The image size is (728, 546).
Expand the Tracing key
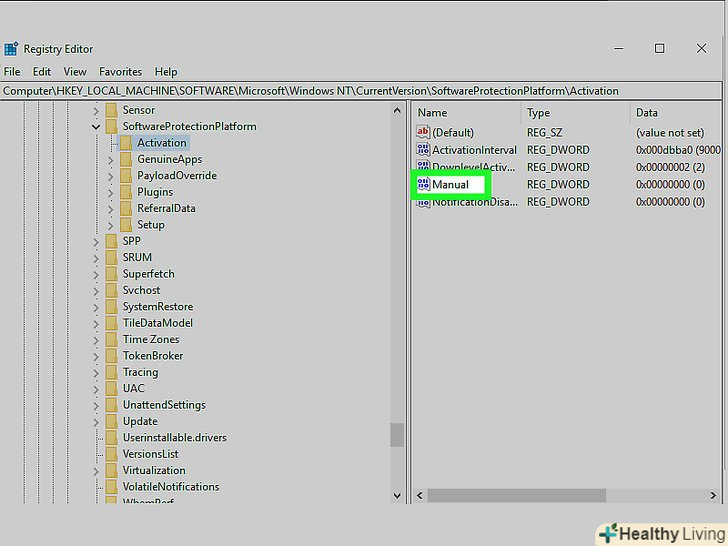pos(96,373)
